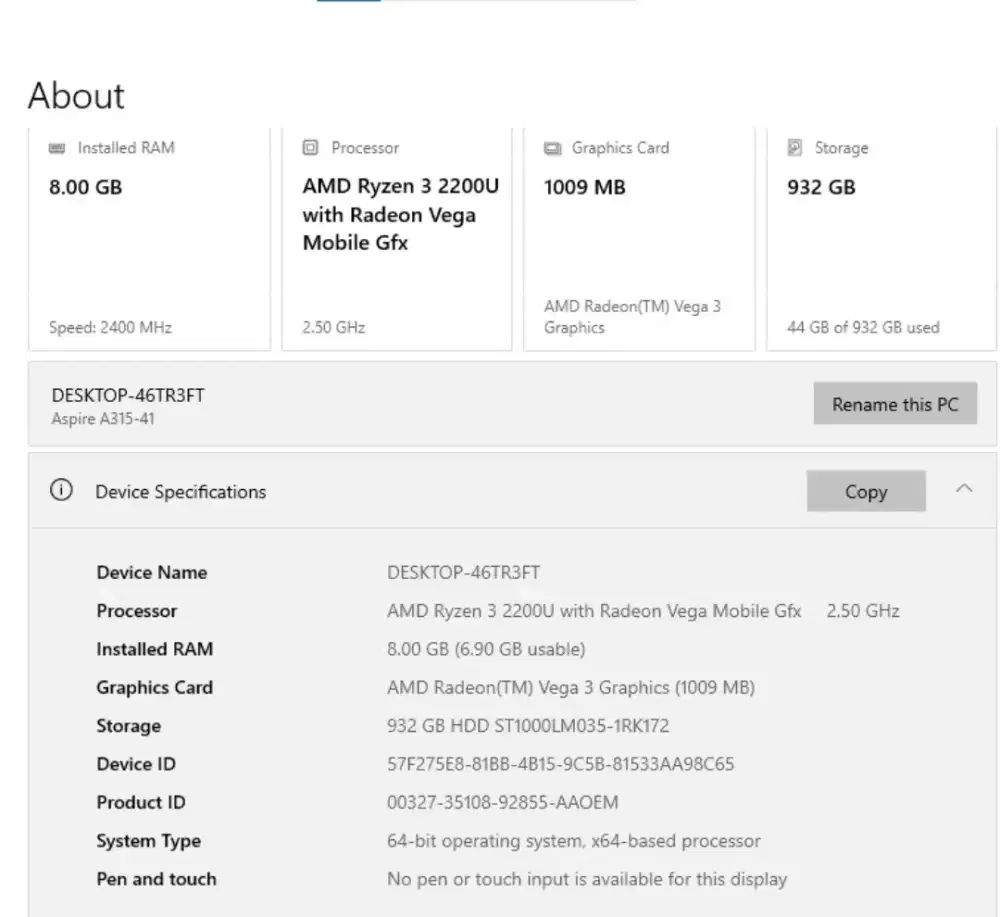The height and width of the screenshot is (917, 1000).
Task: Click the Storage drive icon
Action: 795,147
